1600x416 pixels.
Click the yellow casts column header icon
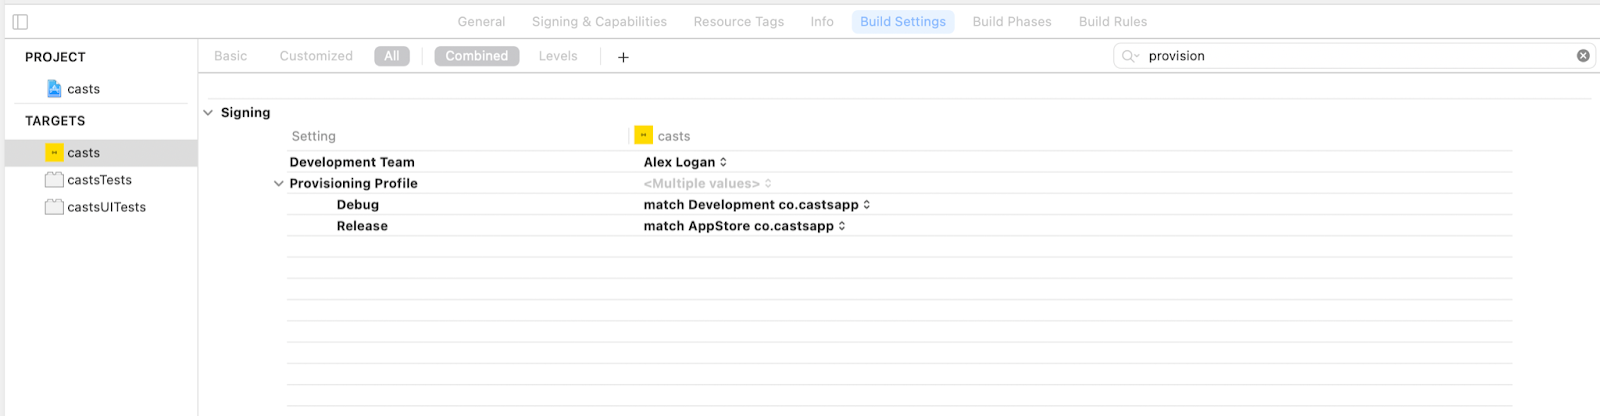644,136
